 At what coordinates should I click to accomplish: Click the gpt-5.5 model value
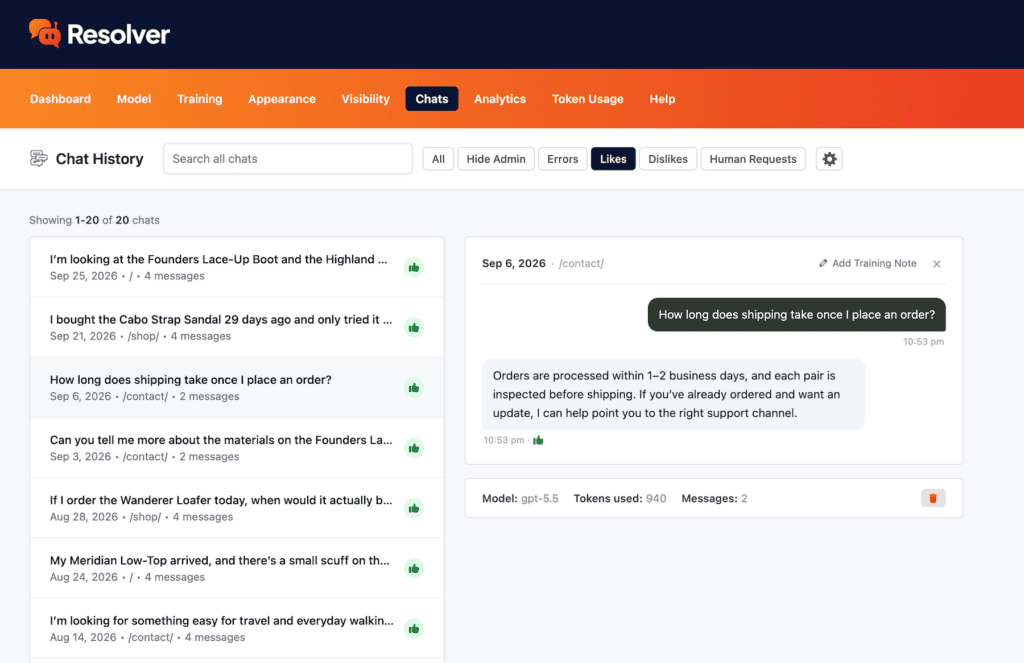click(x=539, y=498)
